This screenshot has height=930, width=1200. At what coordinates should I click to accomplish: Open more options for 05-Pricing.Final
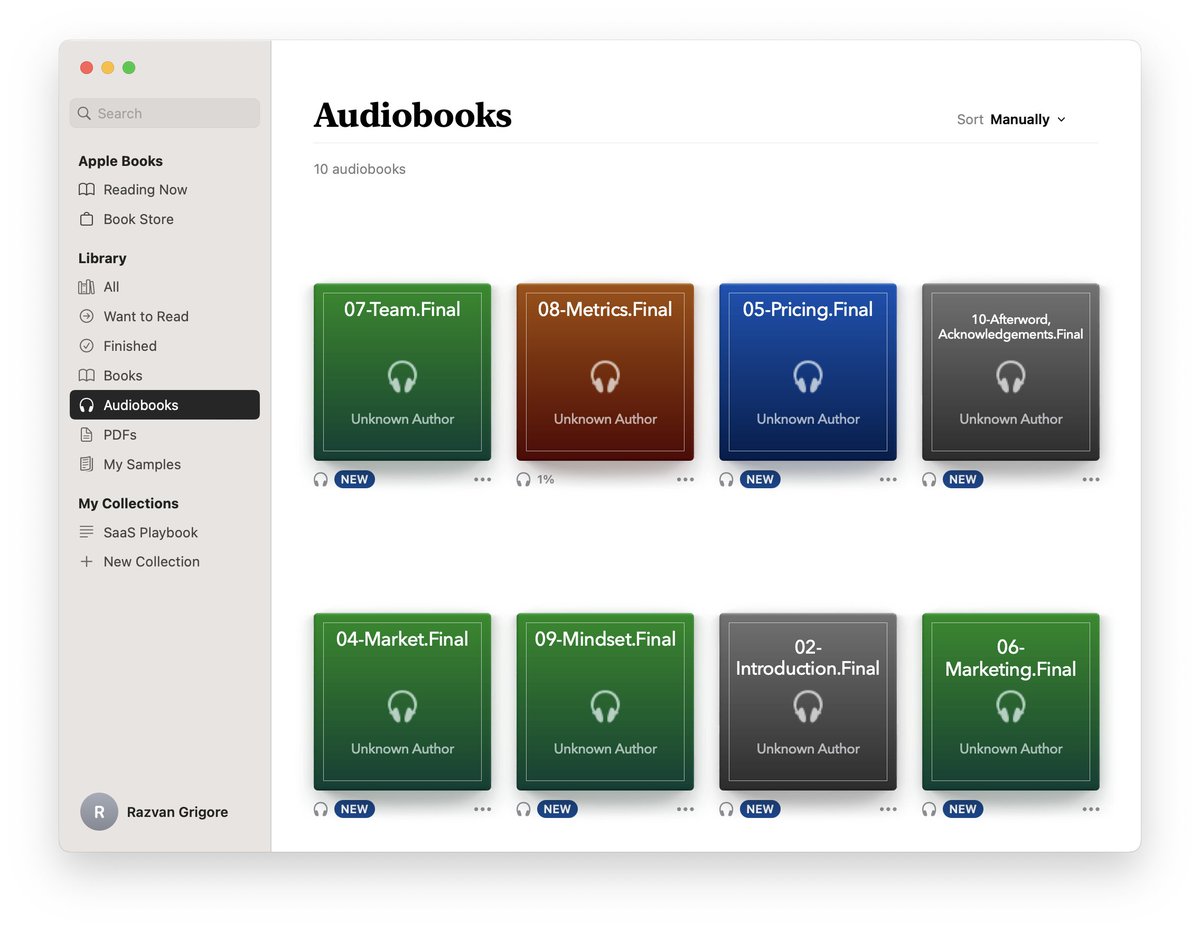click(888, 479)
